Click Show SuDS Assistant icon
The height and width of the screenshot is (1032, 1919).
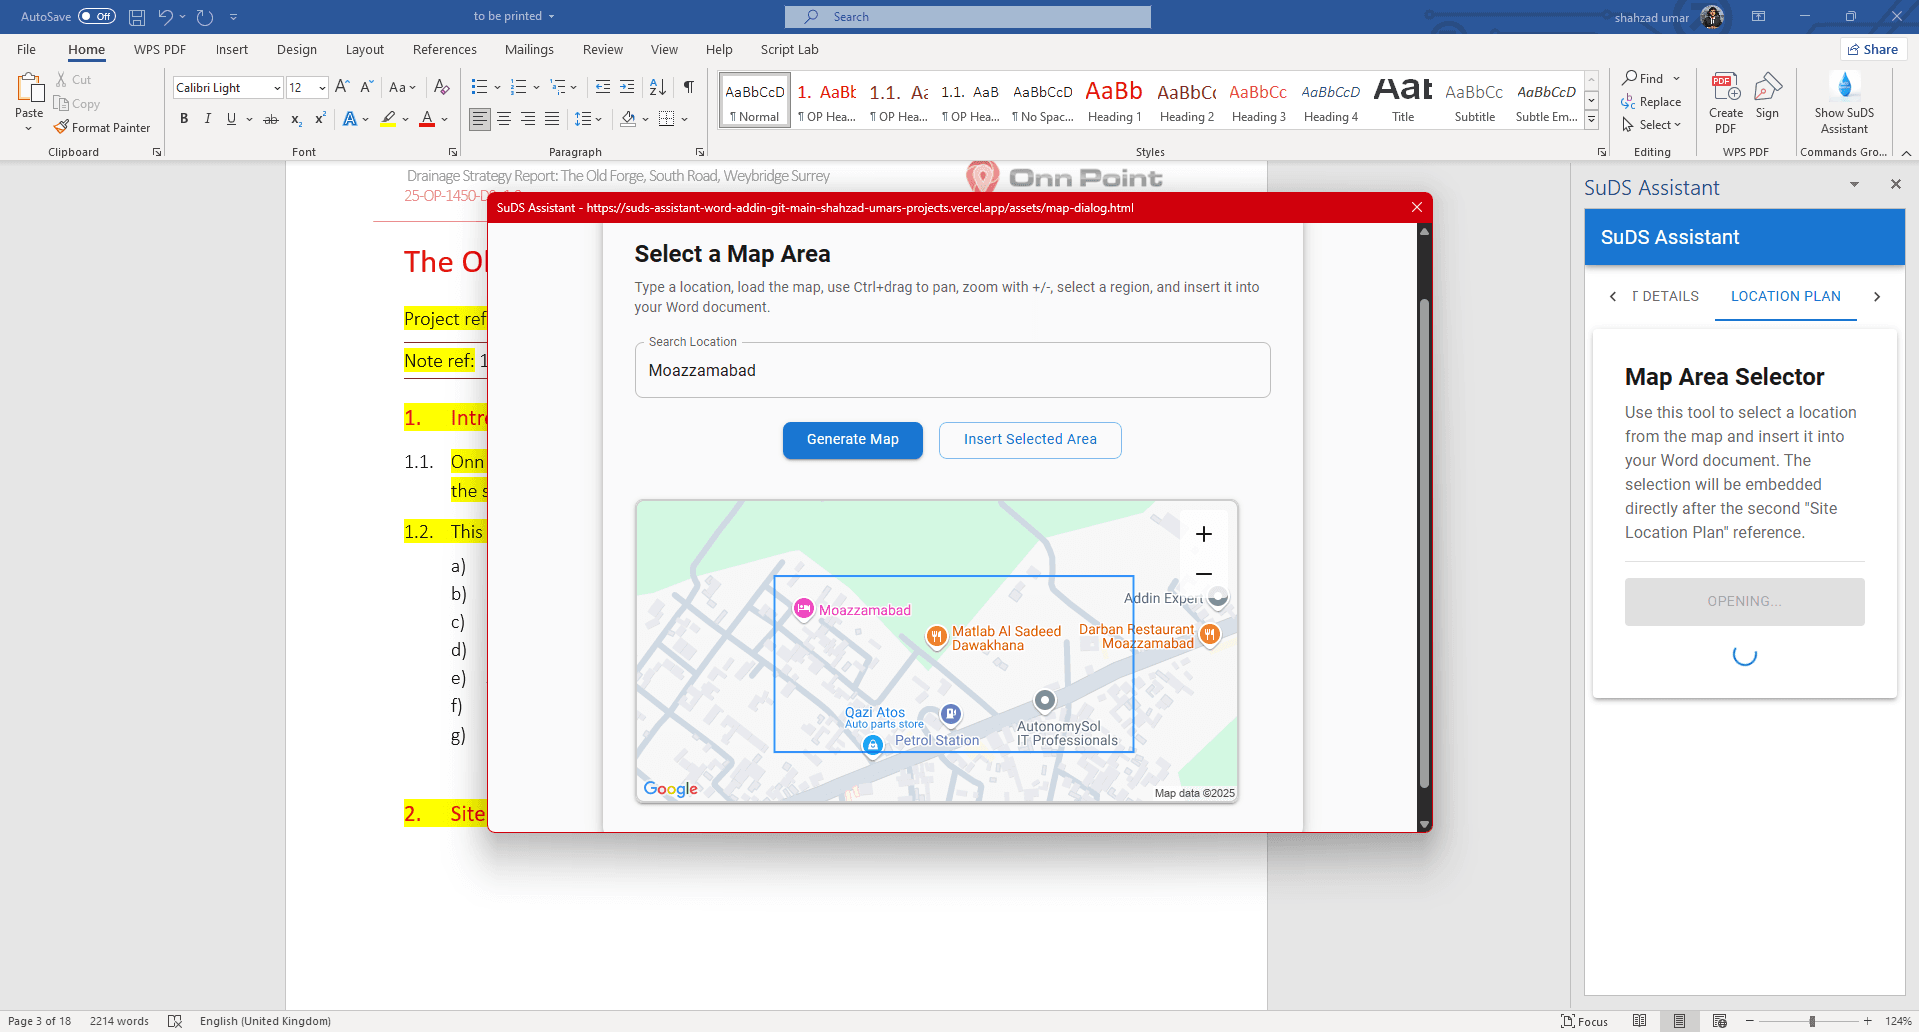point(1844,102)
